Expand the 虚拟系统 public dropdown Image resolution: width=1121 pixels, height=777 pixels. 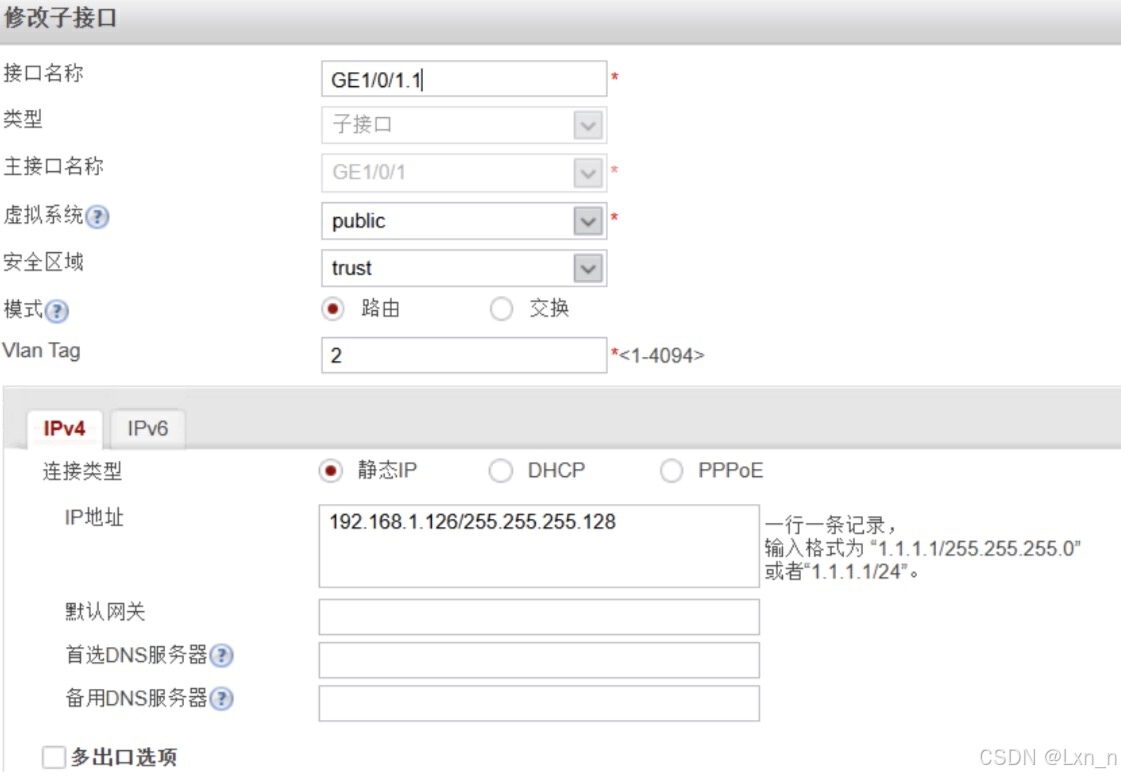tap(588, 221)
